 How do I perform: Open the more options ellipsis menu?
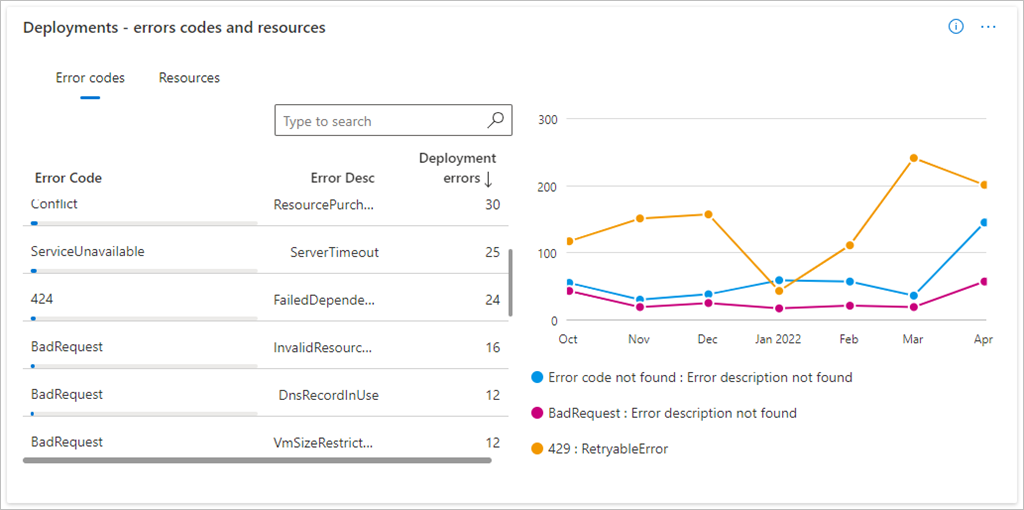[x=988, y=27]
